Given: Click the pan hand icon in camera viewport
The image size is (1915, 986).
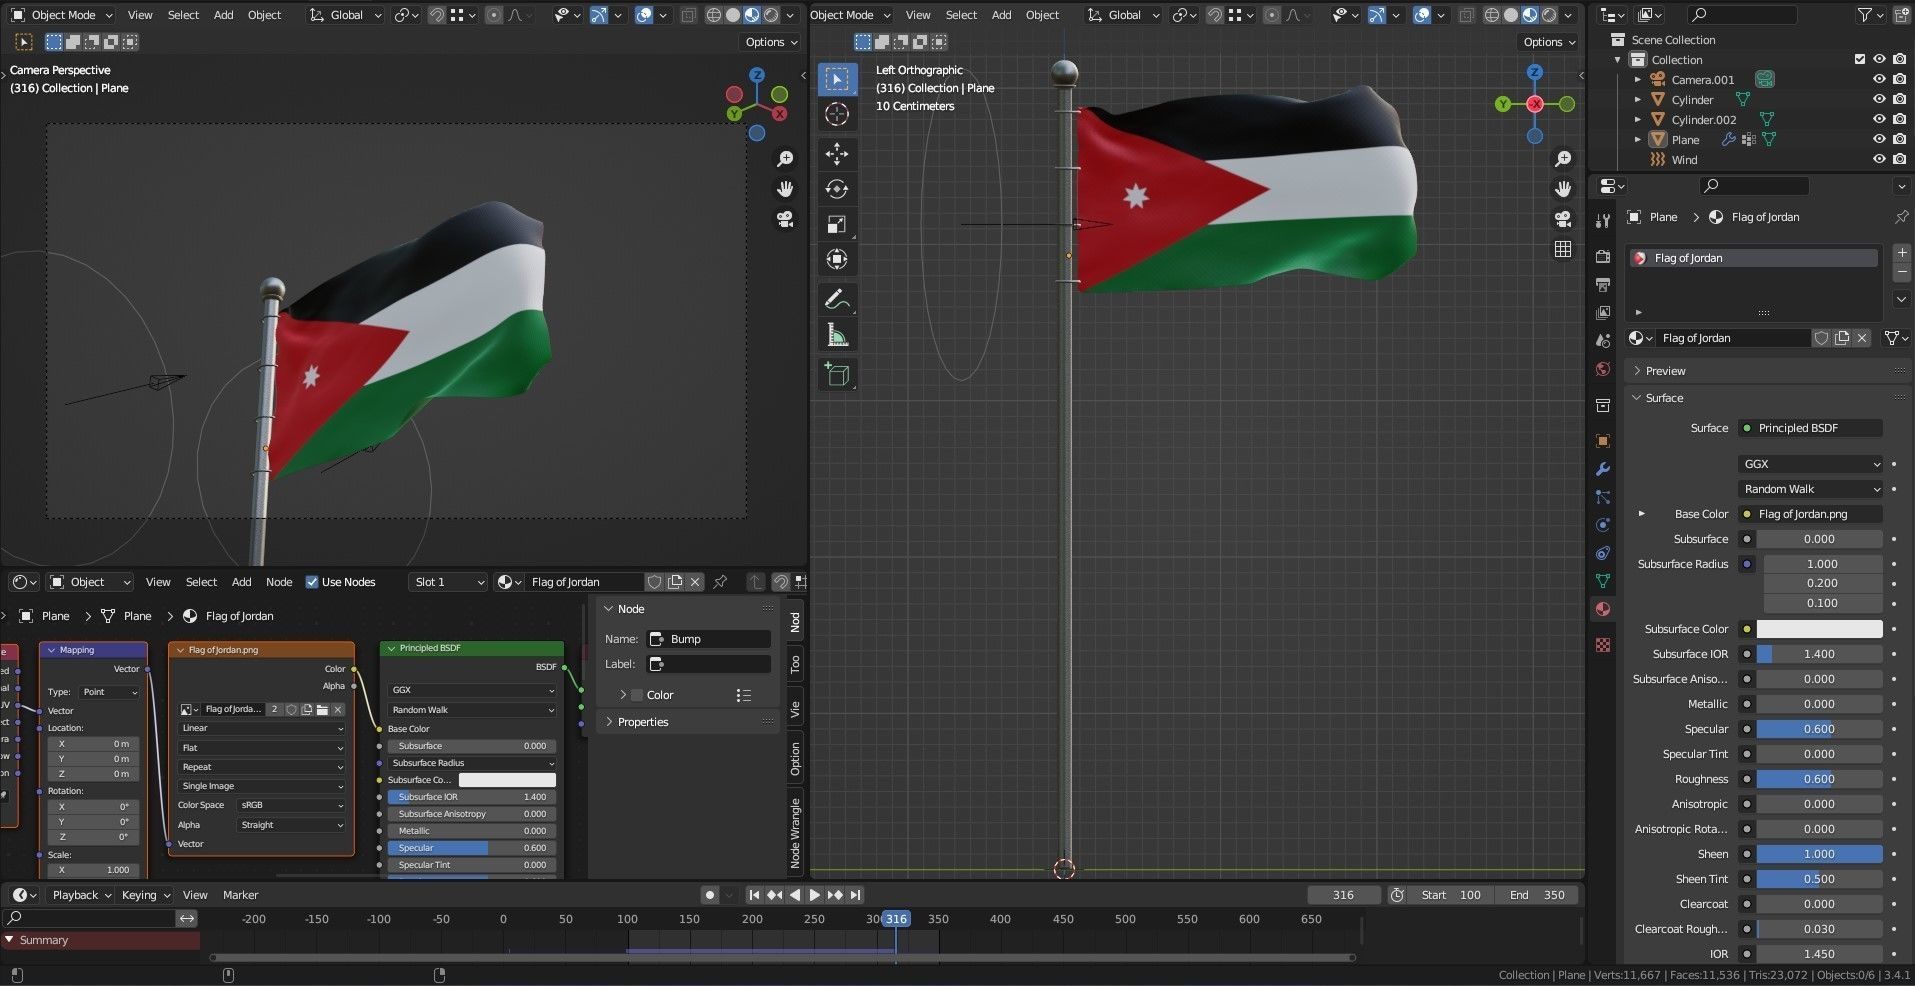Looking at the screenshot, I should [x=785, y=189].
